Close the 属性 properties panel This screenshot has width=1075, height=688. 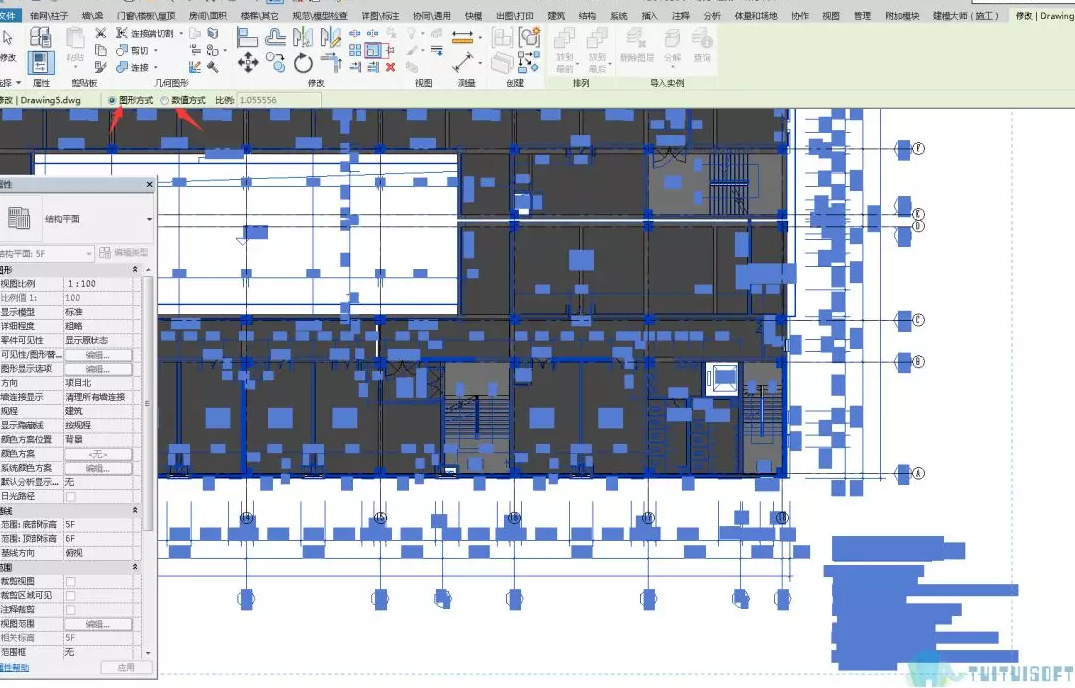tap(149, 185)
